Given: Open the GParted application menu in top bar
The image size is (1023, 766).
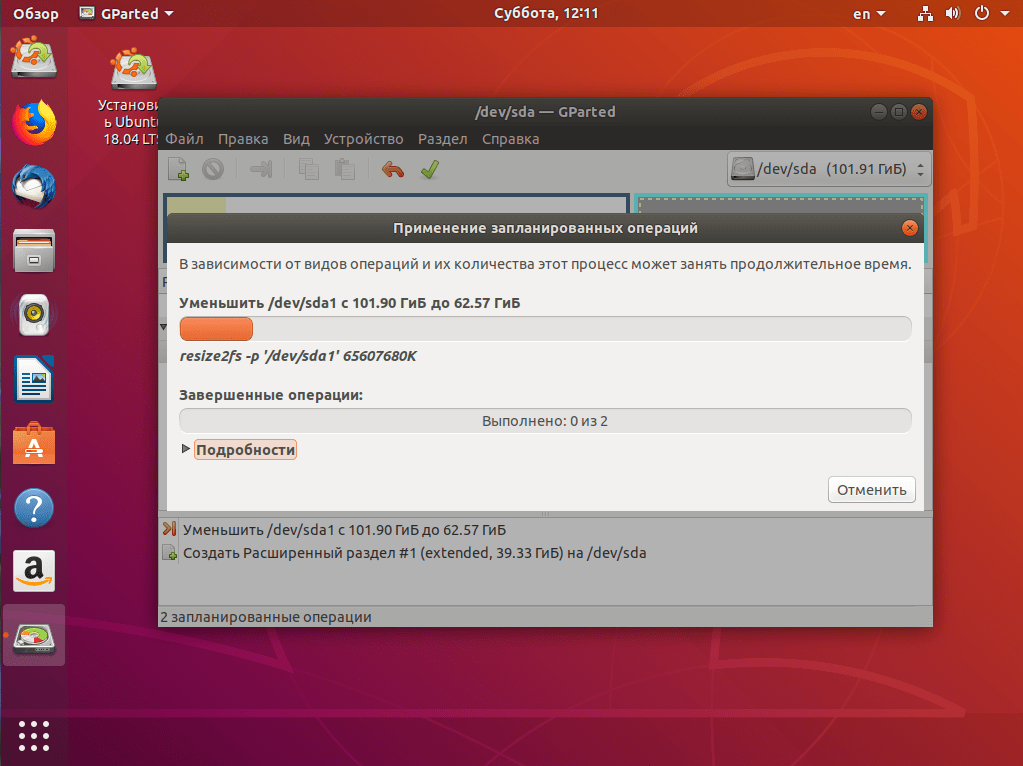Looking at the screenshot, I should pos(127,14).
